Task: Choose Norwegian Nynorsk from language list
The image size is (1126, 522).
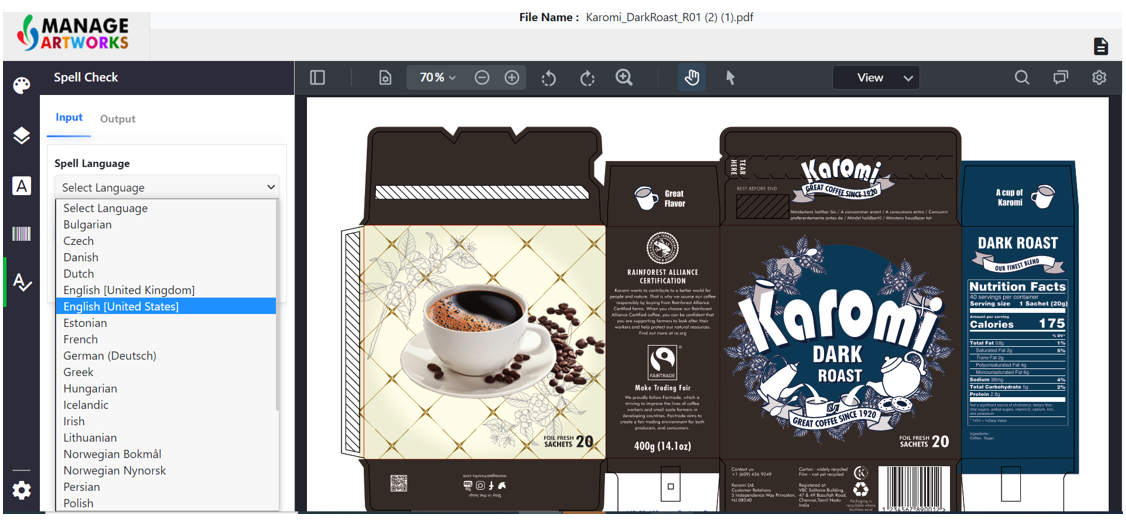Action: point(166,471)
